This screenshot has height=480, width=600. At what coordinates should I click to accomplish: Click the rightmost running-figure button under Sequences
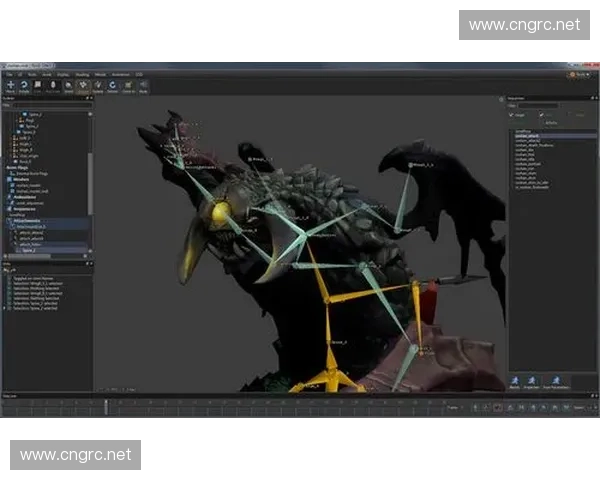(556, 382)
